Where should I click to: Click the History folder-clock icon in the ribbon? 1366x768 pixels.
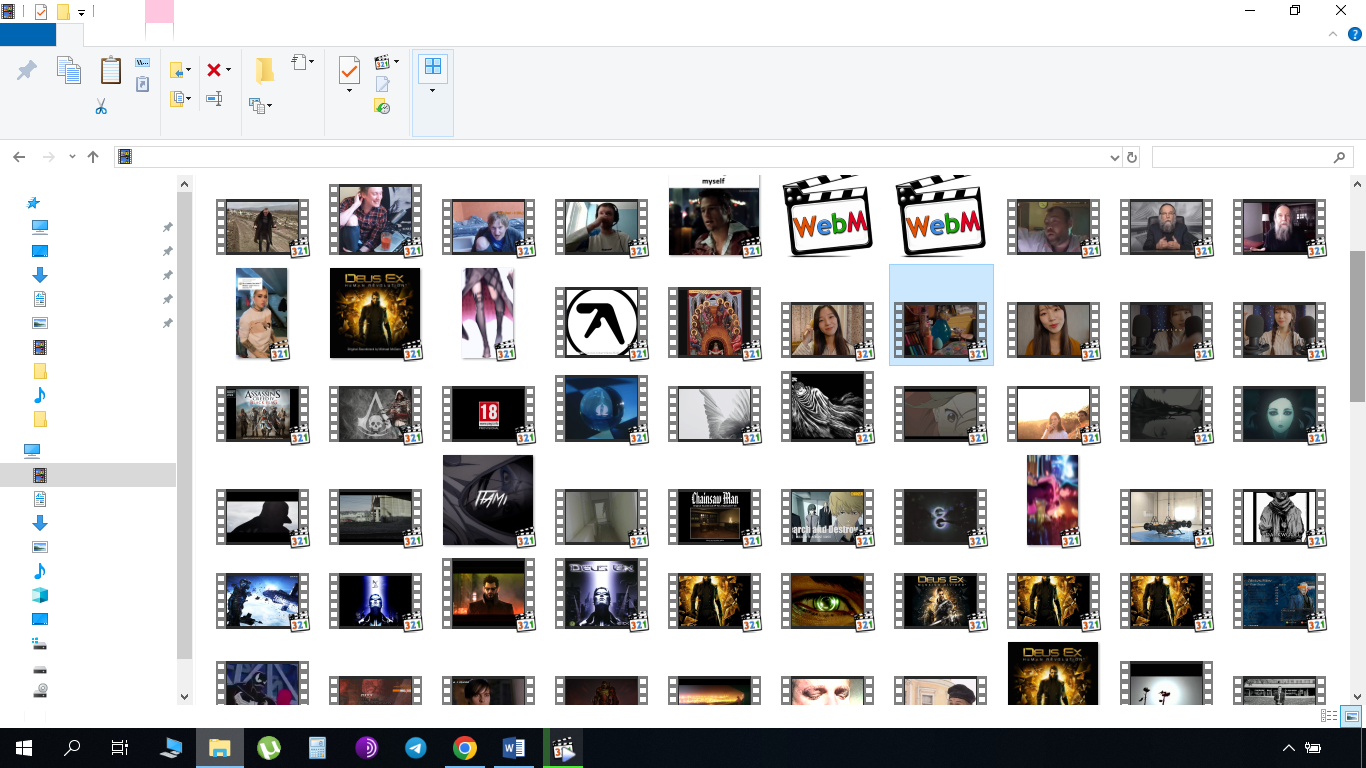pyautogui.click(x=382, y=106)
